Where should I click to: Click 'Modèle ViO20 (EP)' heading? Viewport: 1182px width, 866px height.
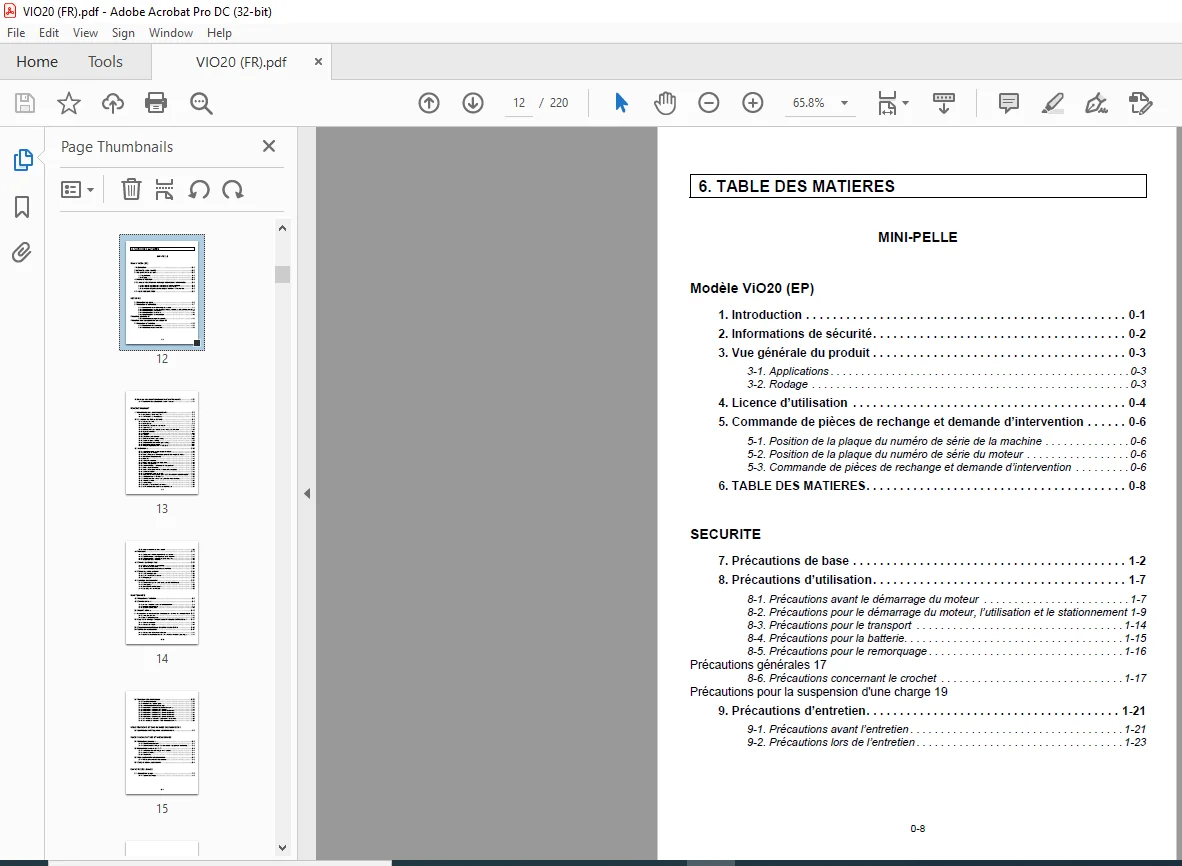752,288
